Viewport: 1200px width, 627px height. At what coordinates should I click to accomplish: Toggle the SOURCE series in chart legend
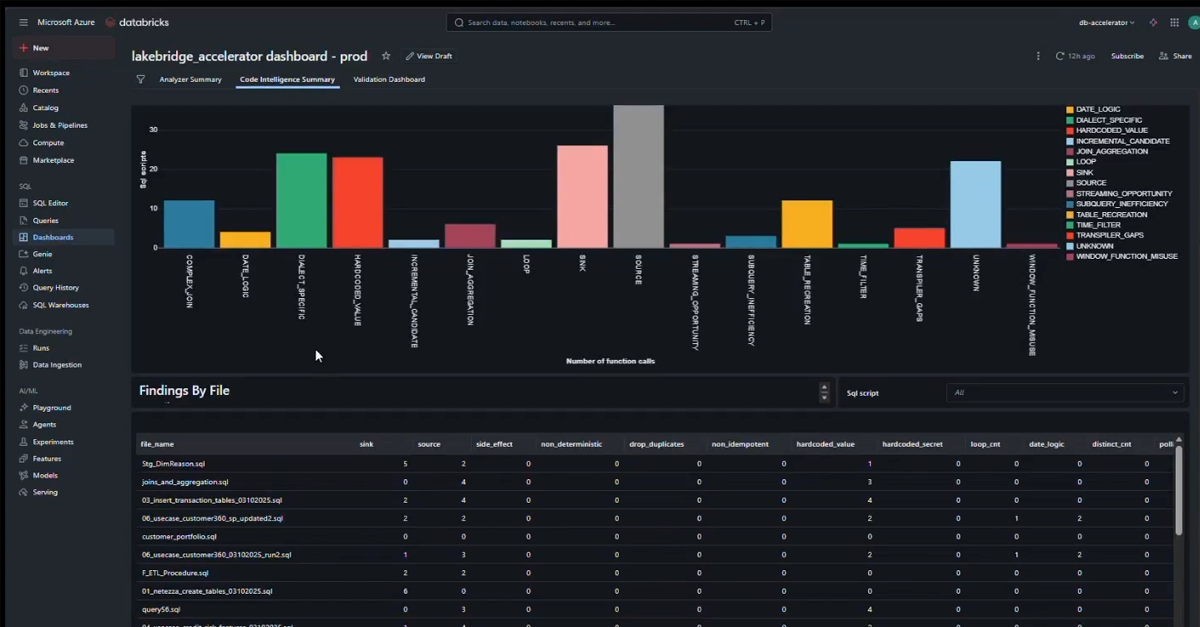pyautogui.click(x=1091, y=183)
